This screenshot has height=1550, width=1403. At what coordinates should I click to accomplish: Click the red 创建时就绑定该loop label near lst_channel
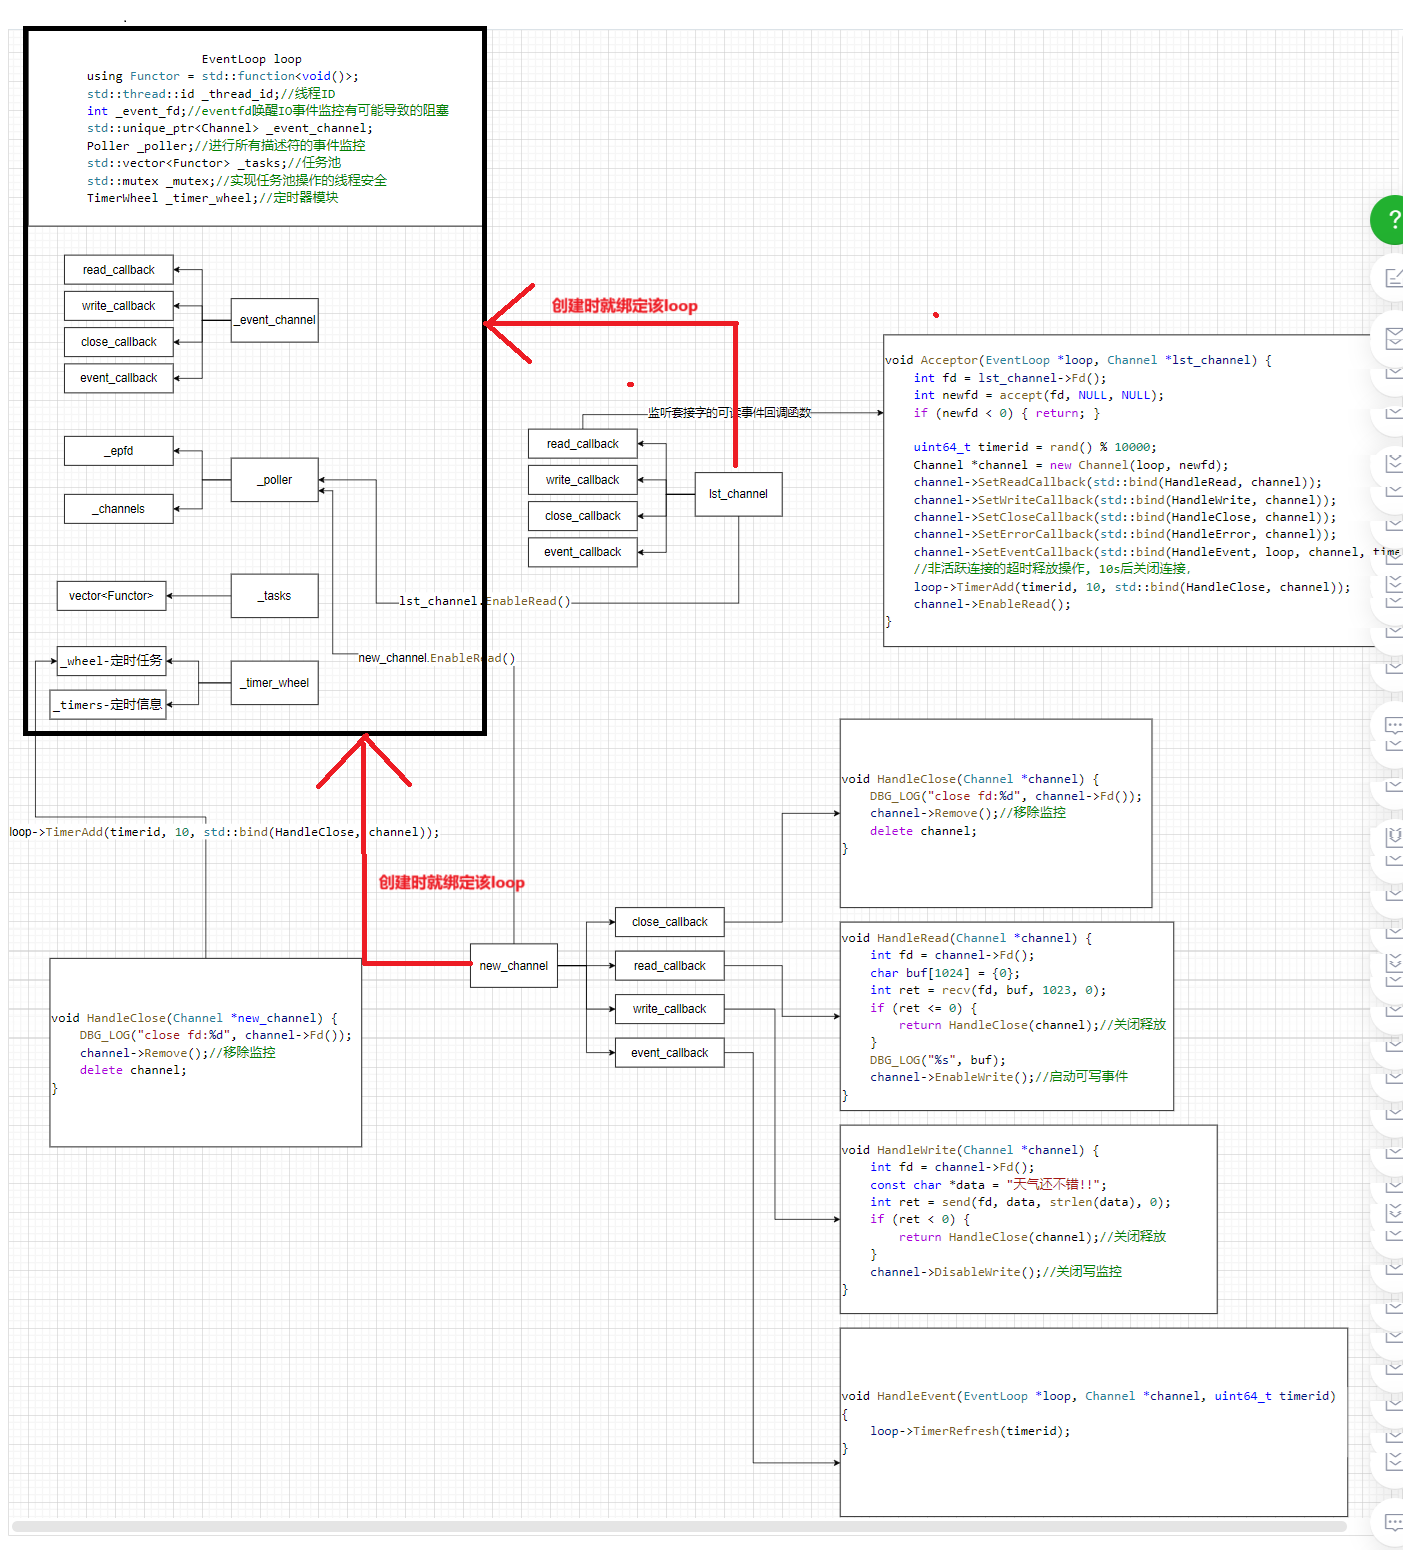625,306
